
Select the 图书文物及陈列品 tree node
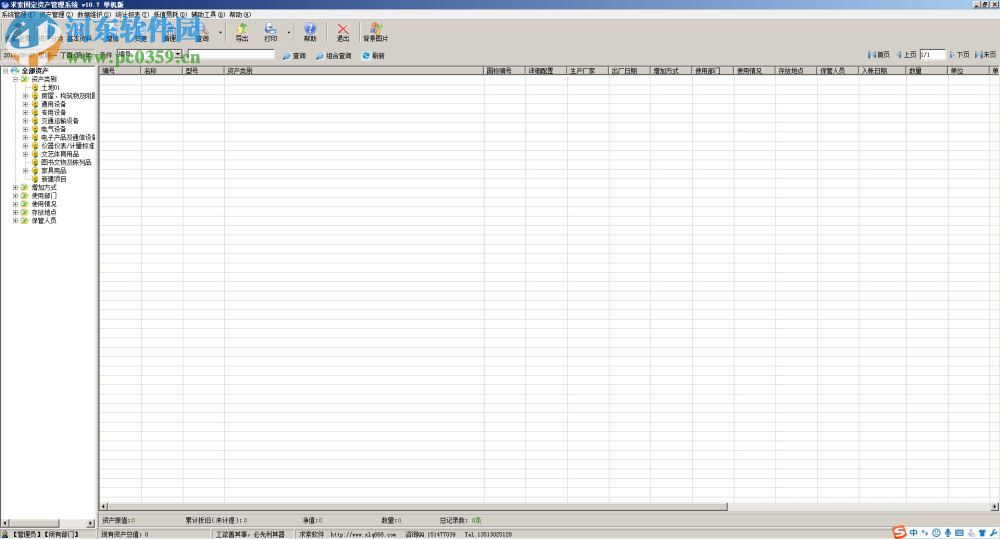coord(66,163)
